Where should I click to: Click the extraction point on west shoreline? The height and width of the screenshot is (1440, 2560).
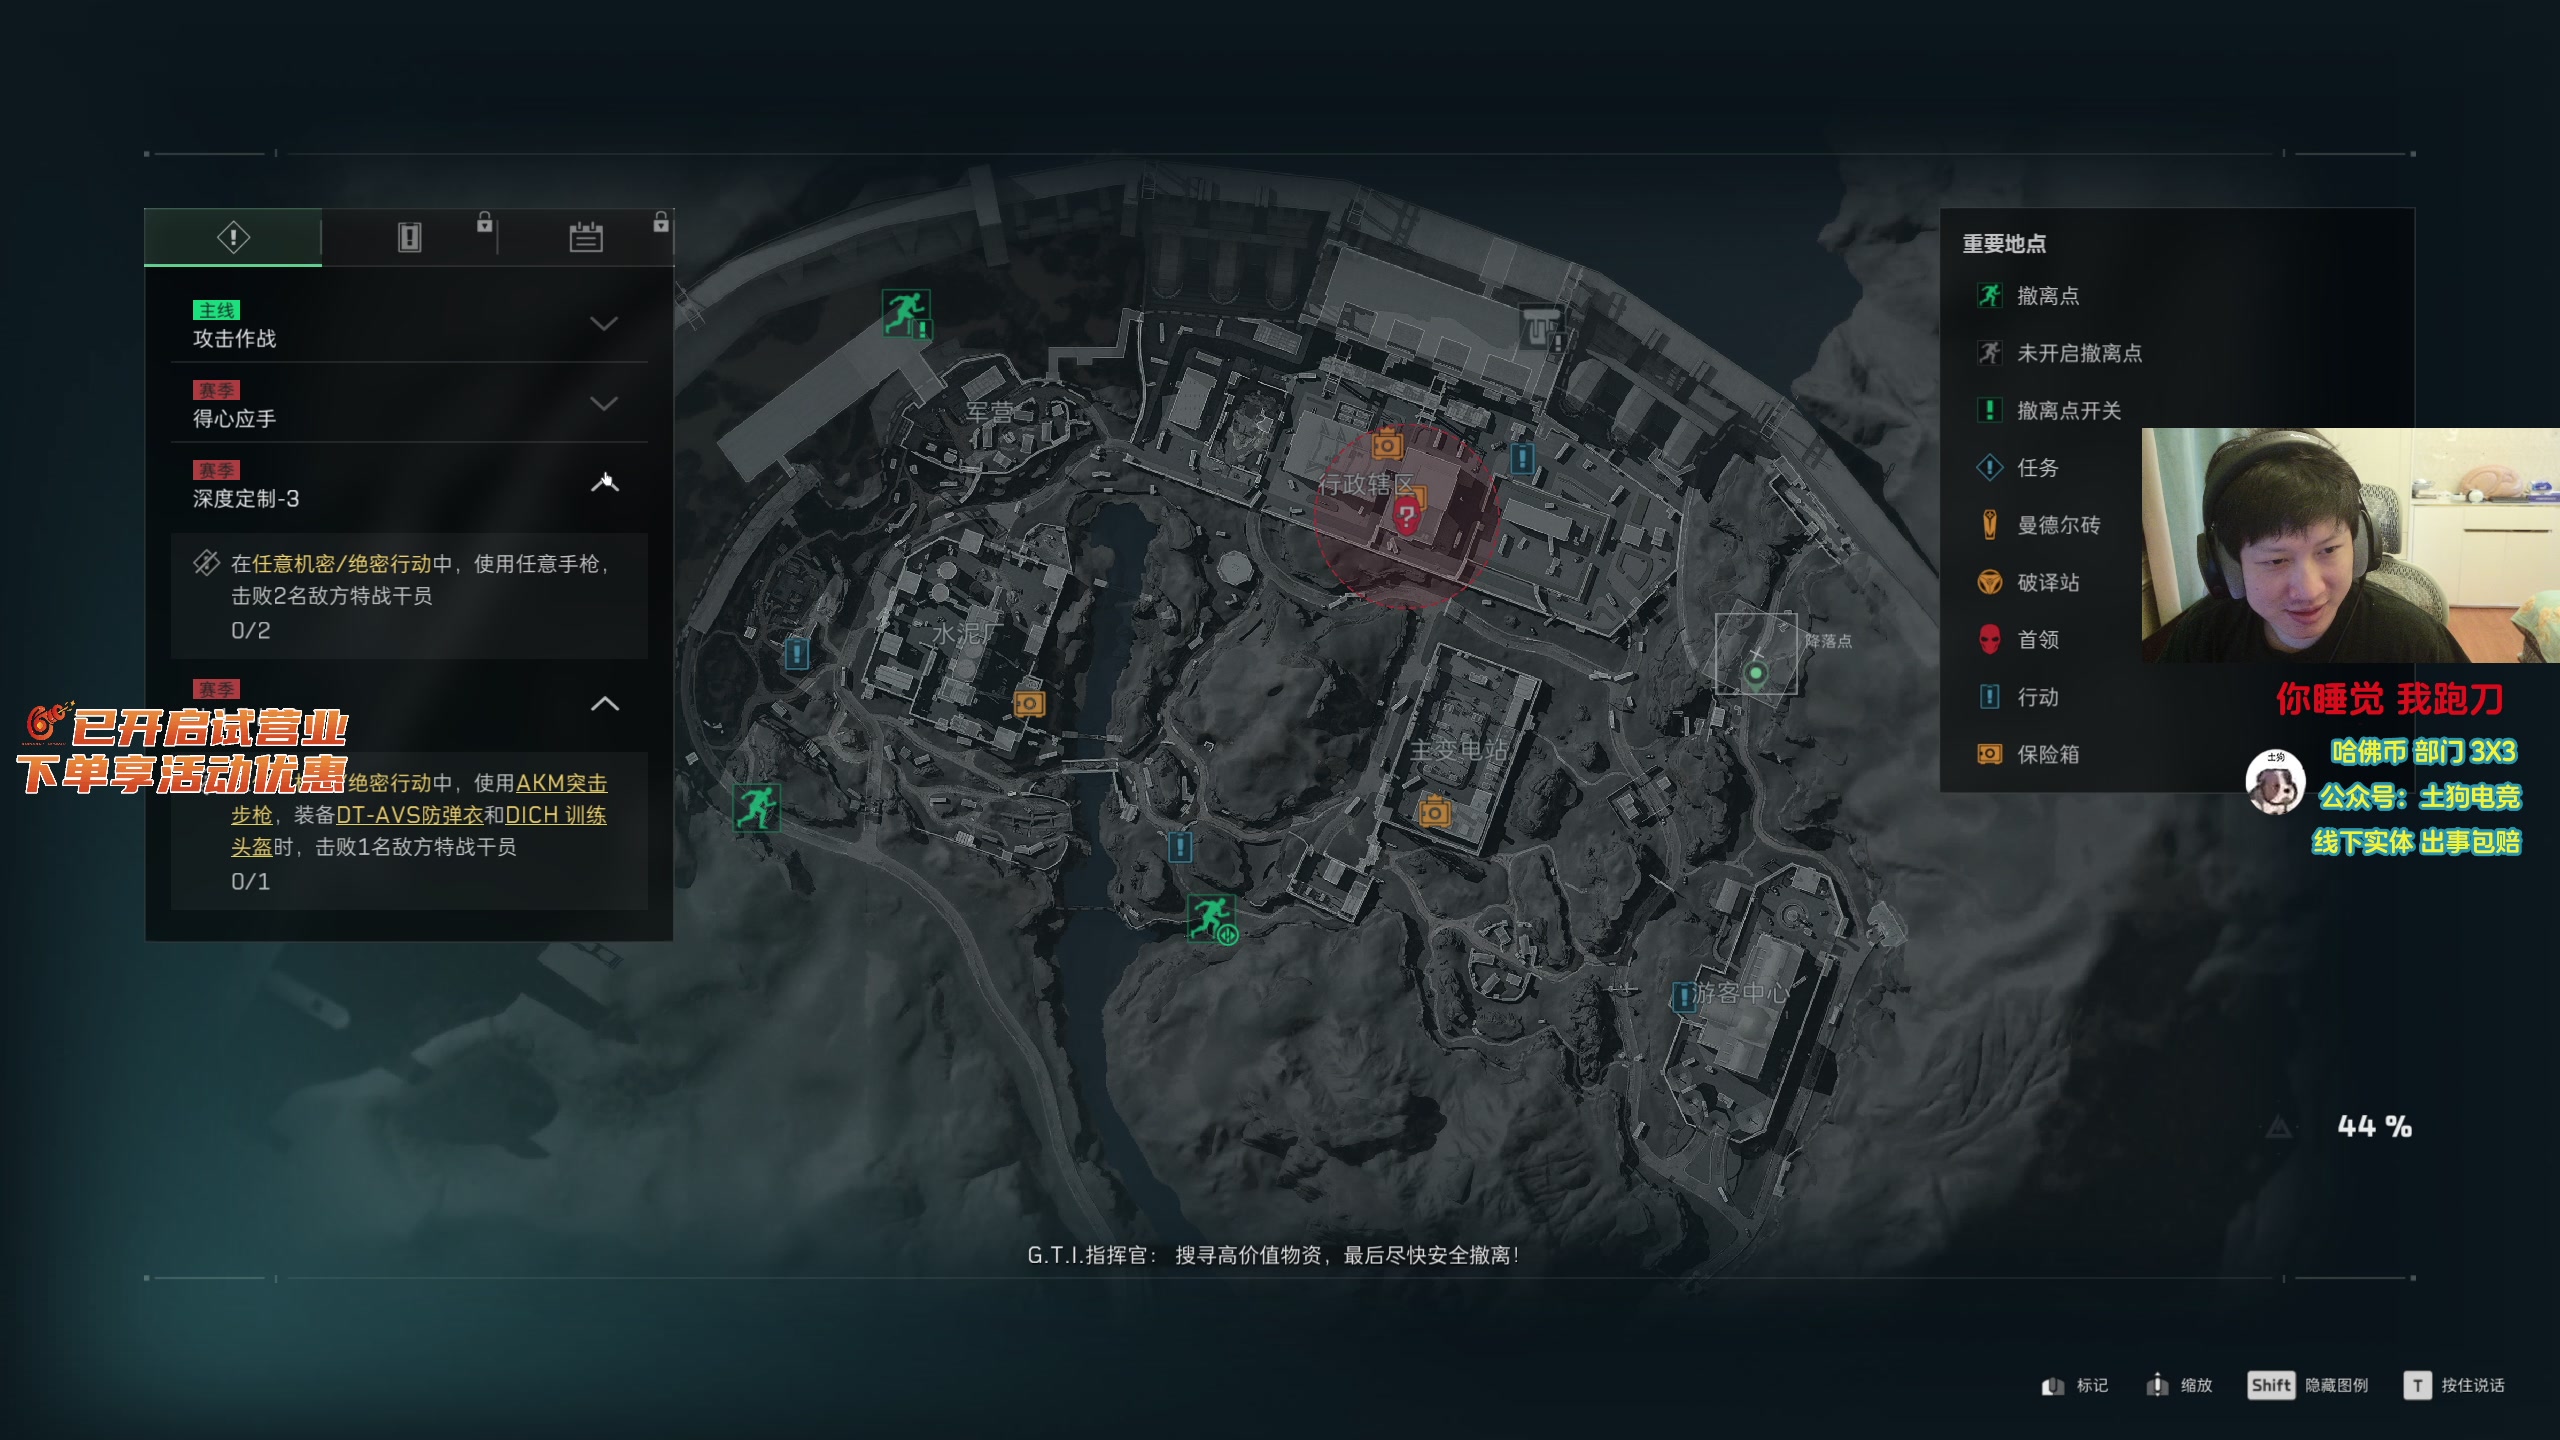coord(756,807)
